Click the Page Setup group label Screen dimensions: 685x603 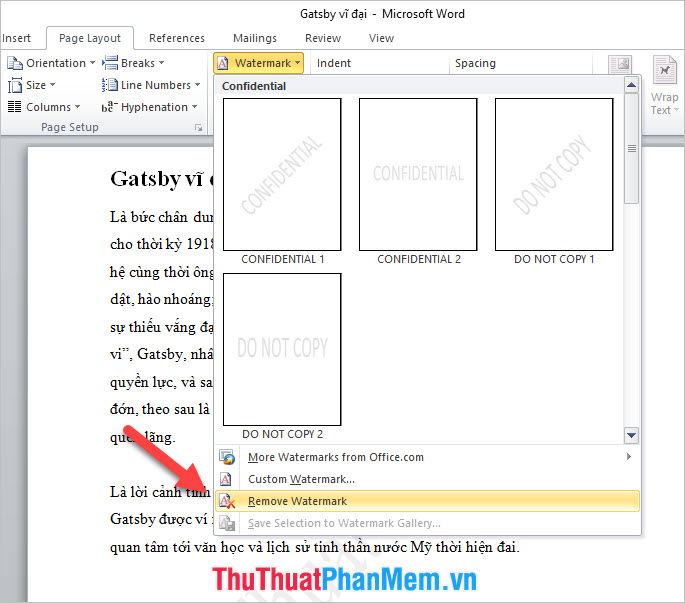(x=70, y=127)
